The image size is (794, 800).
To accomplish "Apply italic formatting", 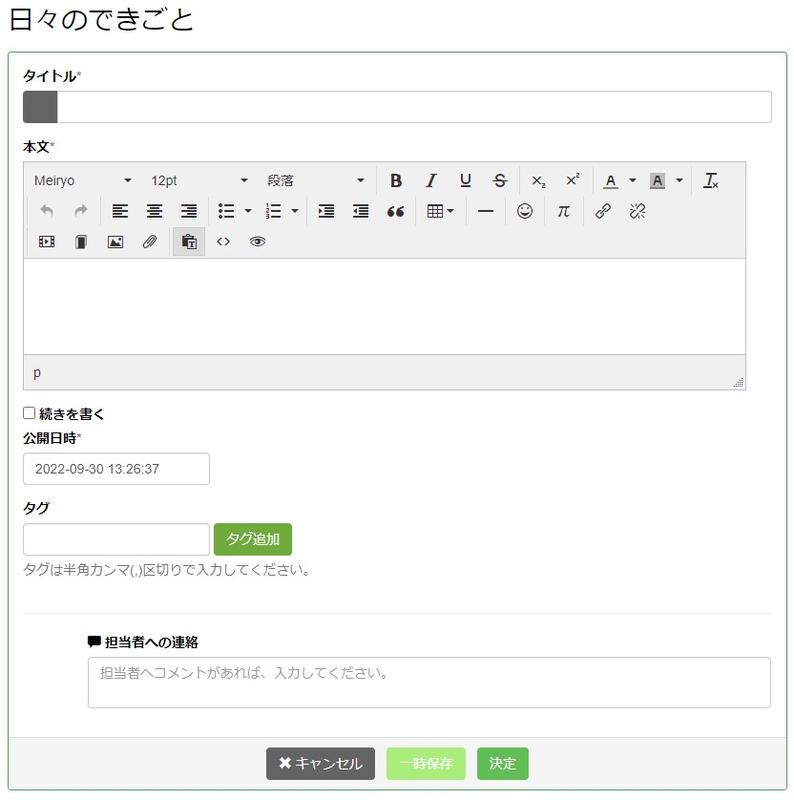I will [431, 181].
